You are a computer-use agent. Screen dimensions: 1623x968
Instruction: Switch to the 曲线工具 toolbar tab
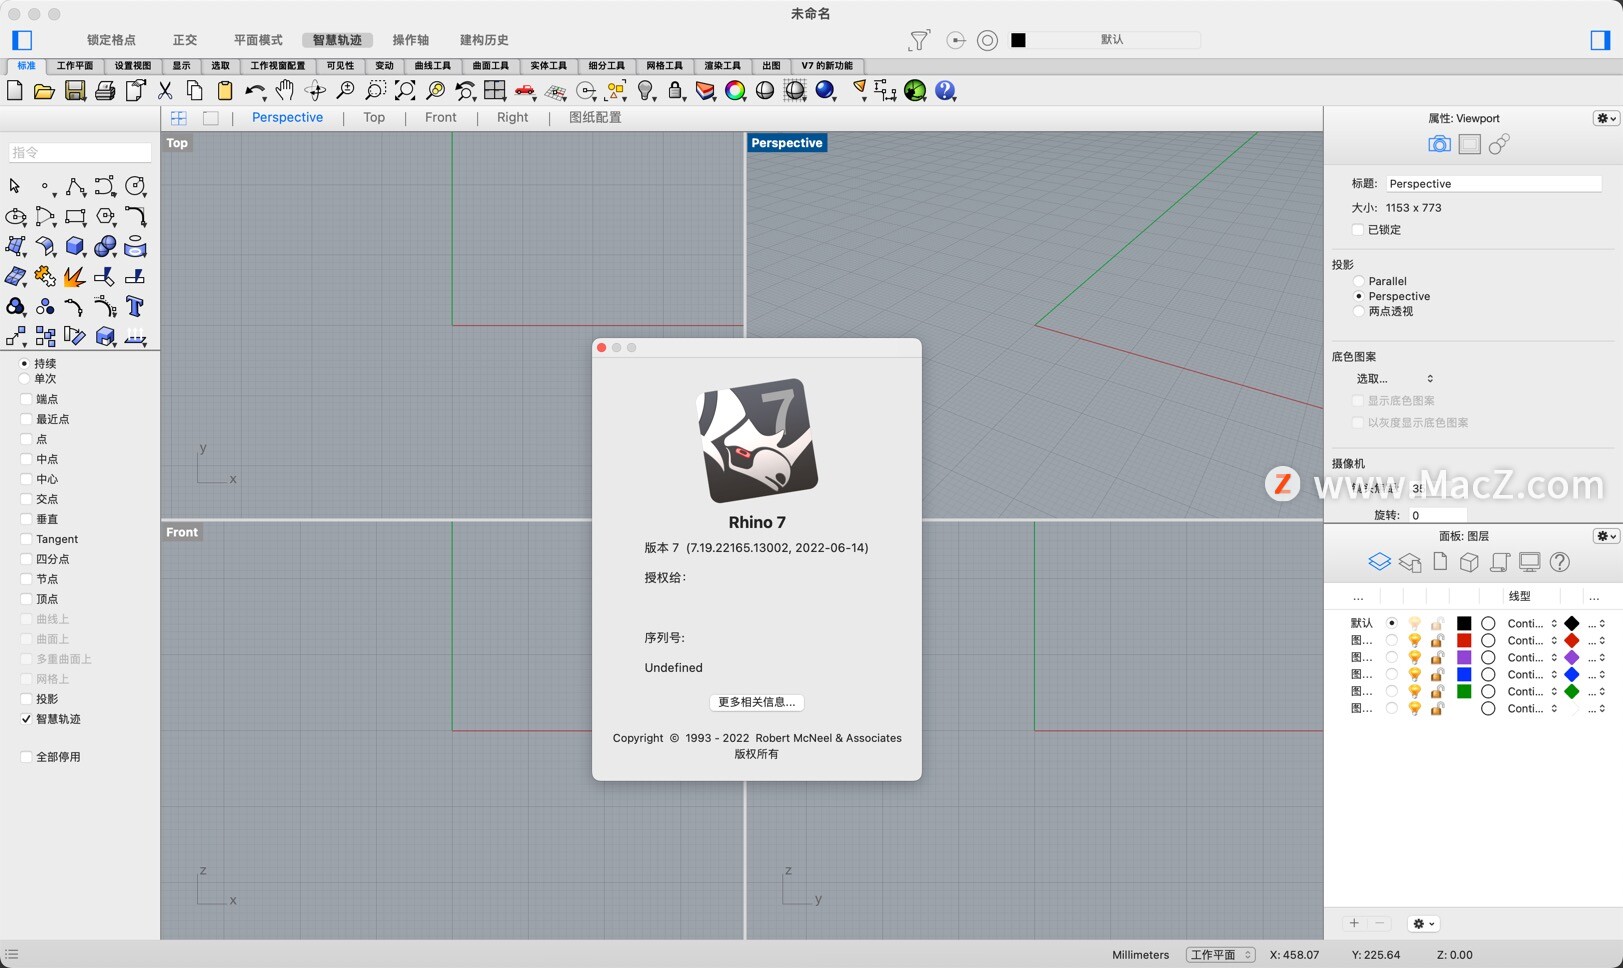coord(432,66)
